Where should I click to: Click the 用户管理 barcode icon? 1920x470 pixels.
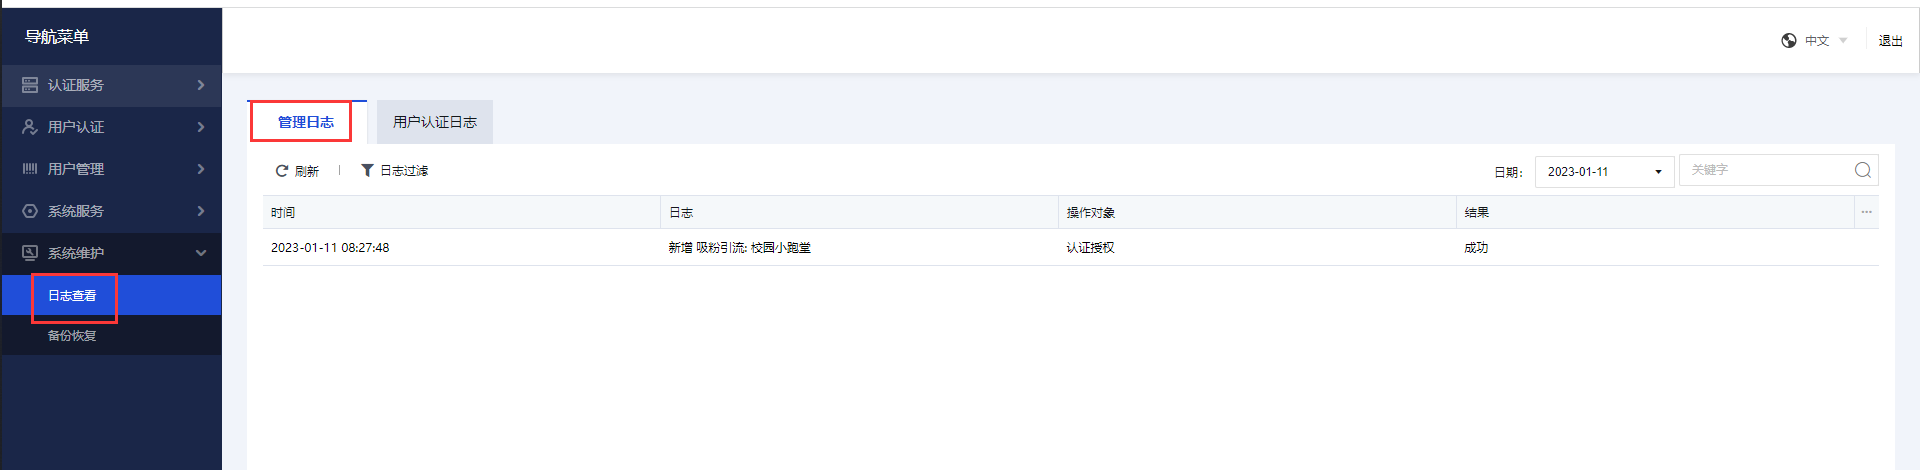(30, 169)
